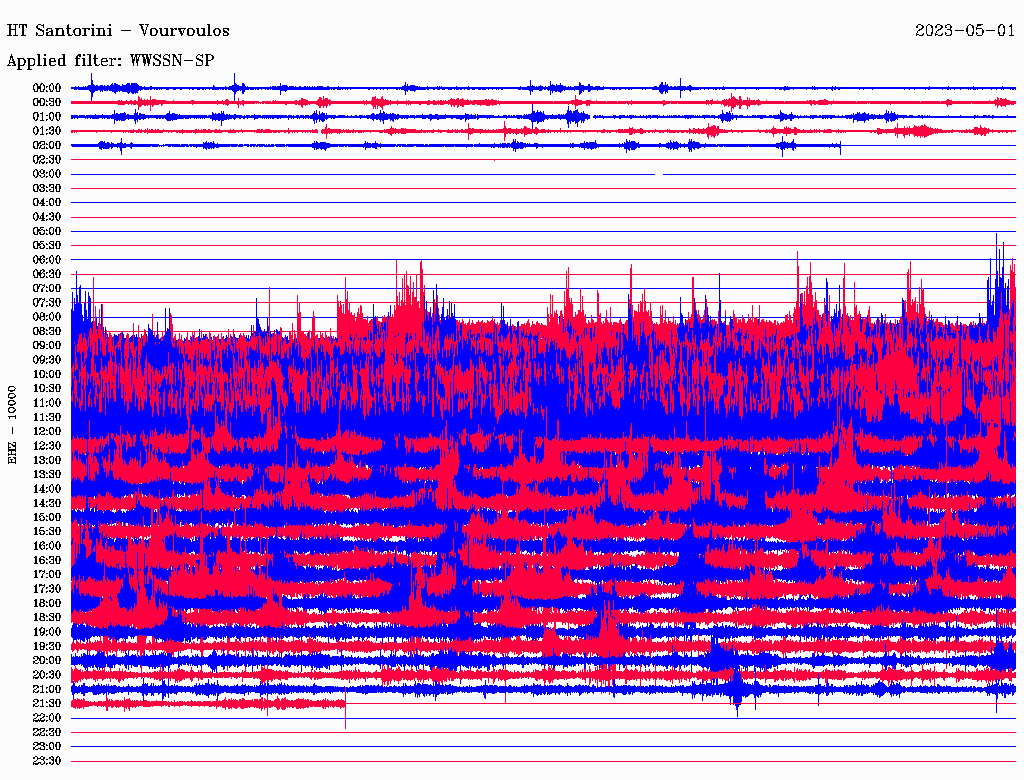1024x780 pixels.
Task: Click the vertical EHZ - 10000 axis label
Action: 13,424
